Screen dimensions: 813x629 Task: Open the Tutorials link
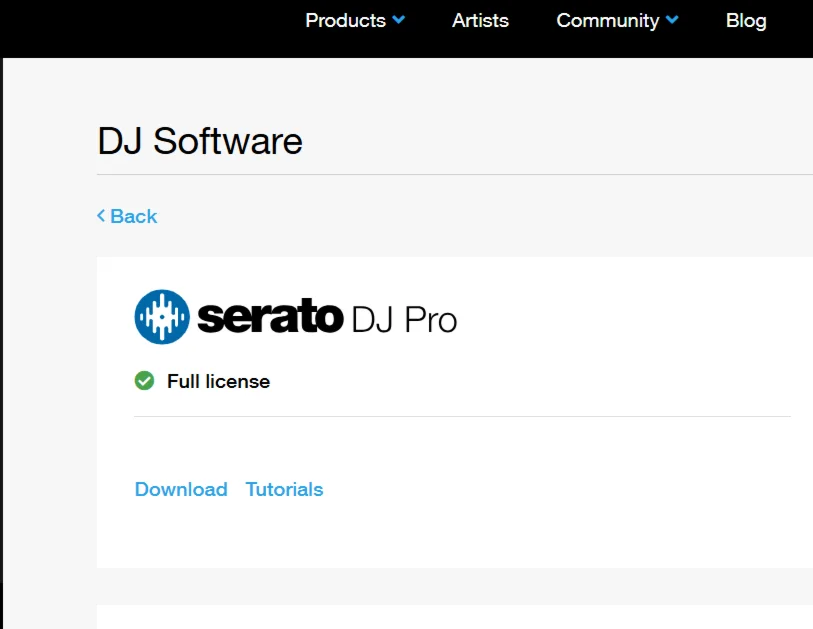(x=284, y=489)
